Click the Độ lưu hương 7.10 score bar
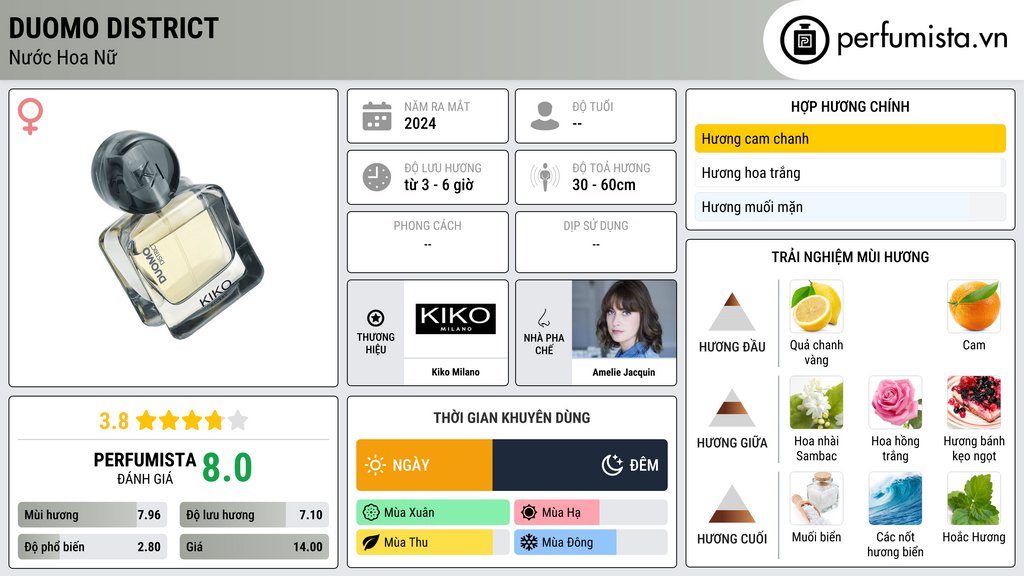This screenshot has width=1024, height=576. (254, 515)
